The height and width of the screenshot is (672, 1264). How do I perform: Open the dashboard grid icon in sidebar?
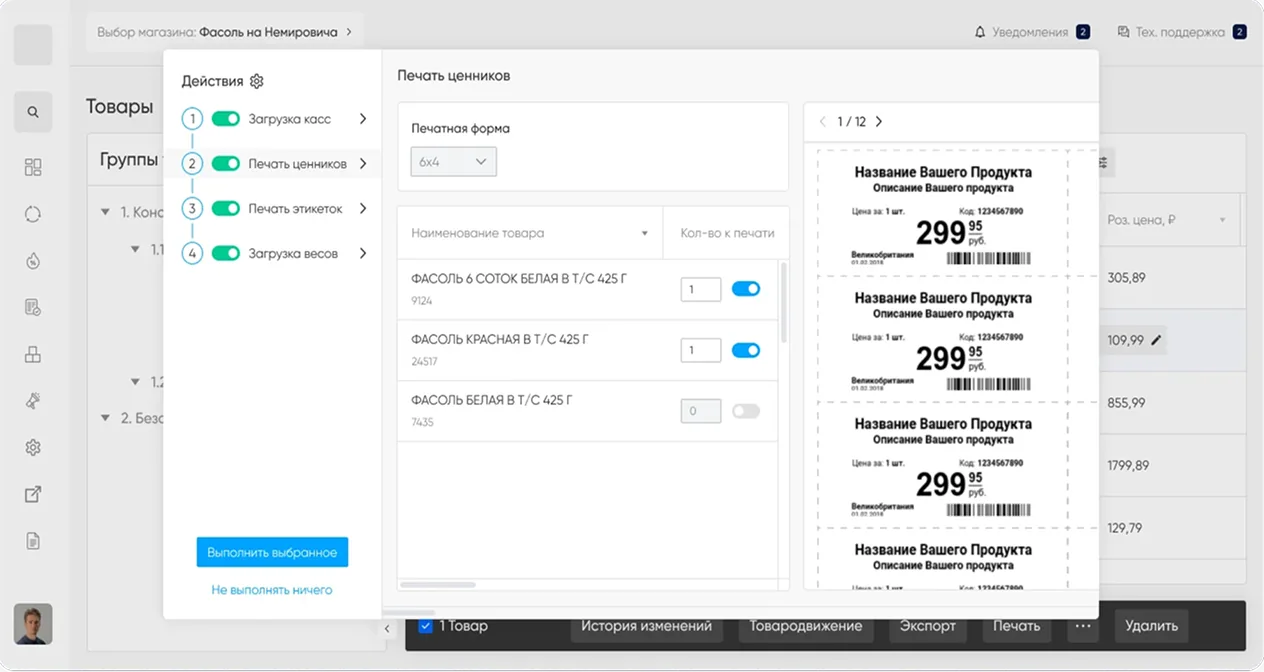click(33, 167)
